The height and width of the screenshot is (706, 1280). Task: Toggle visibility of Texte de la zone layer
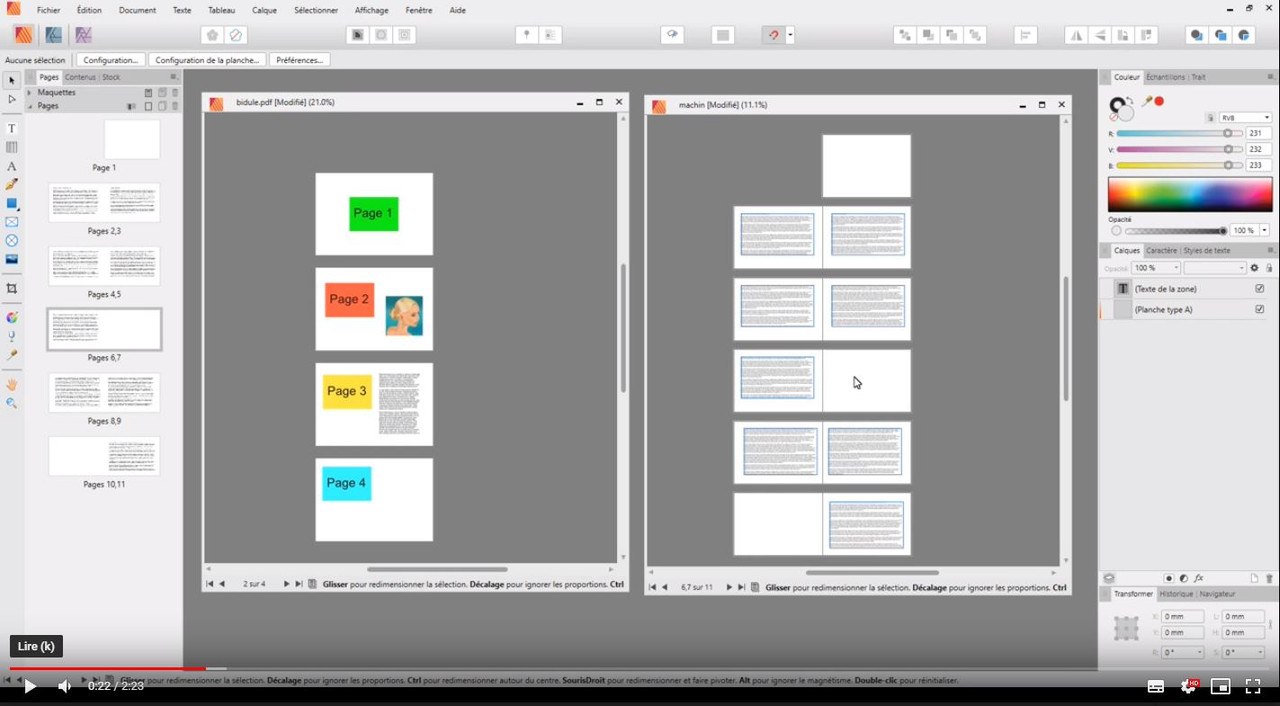[x=1259, y=289]
